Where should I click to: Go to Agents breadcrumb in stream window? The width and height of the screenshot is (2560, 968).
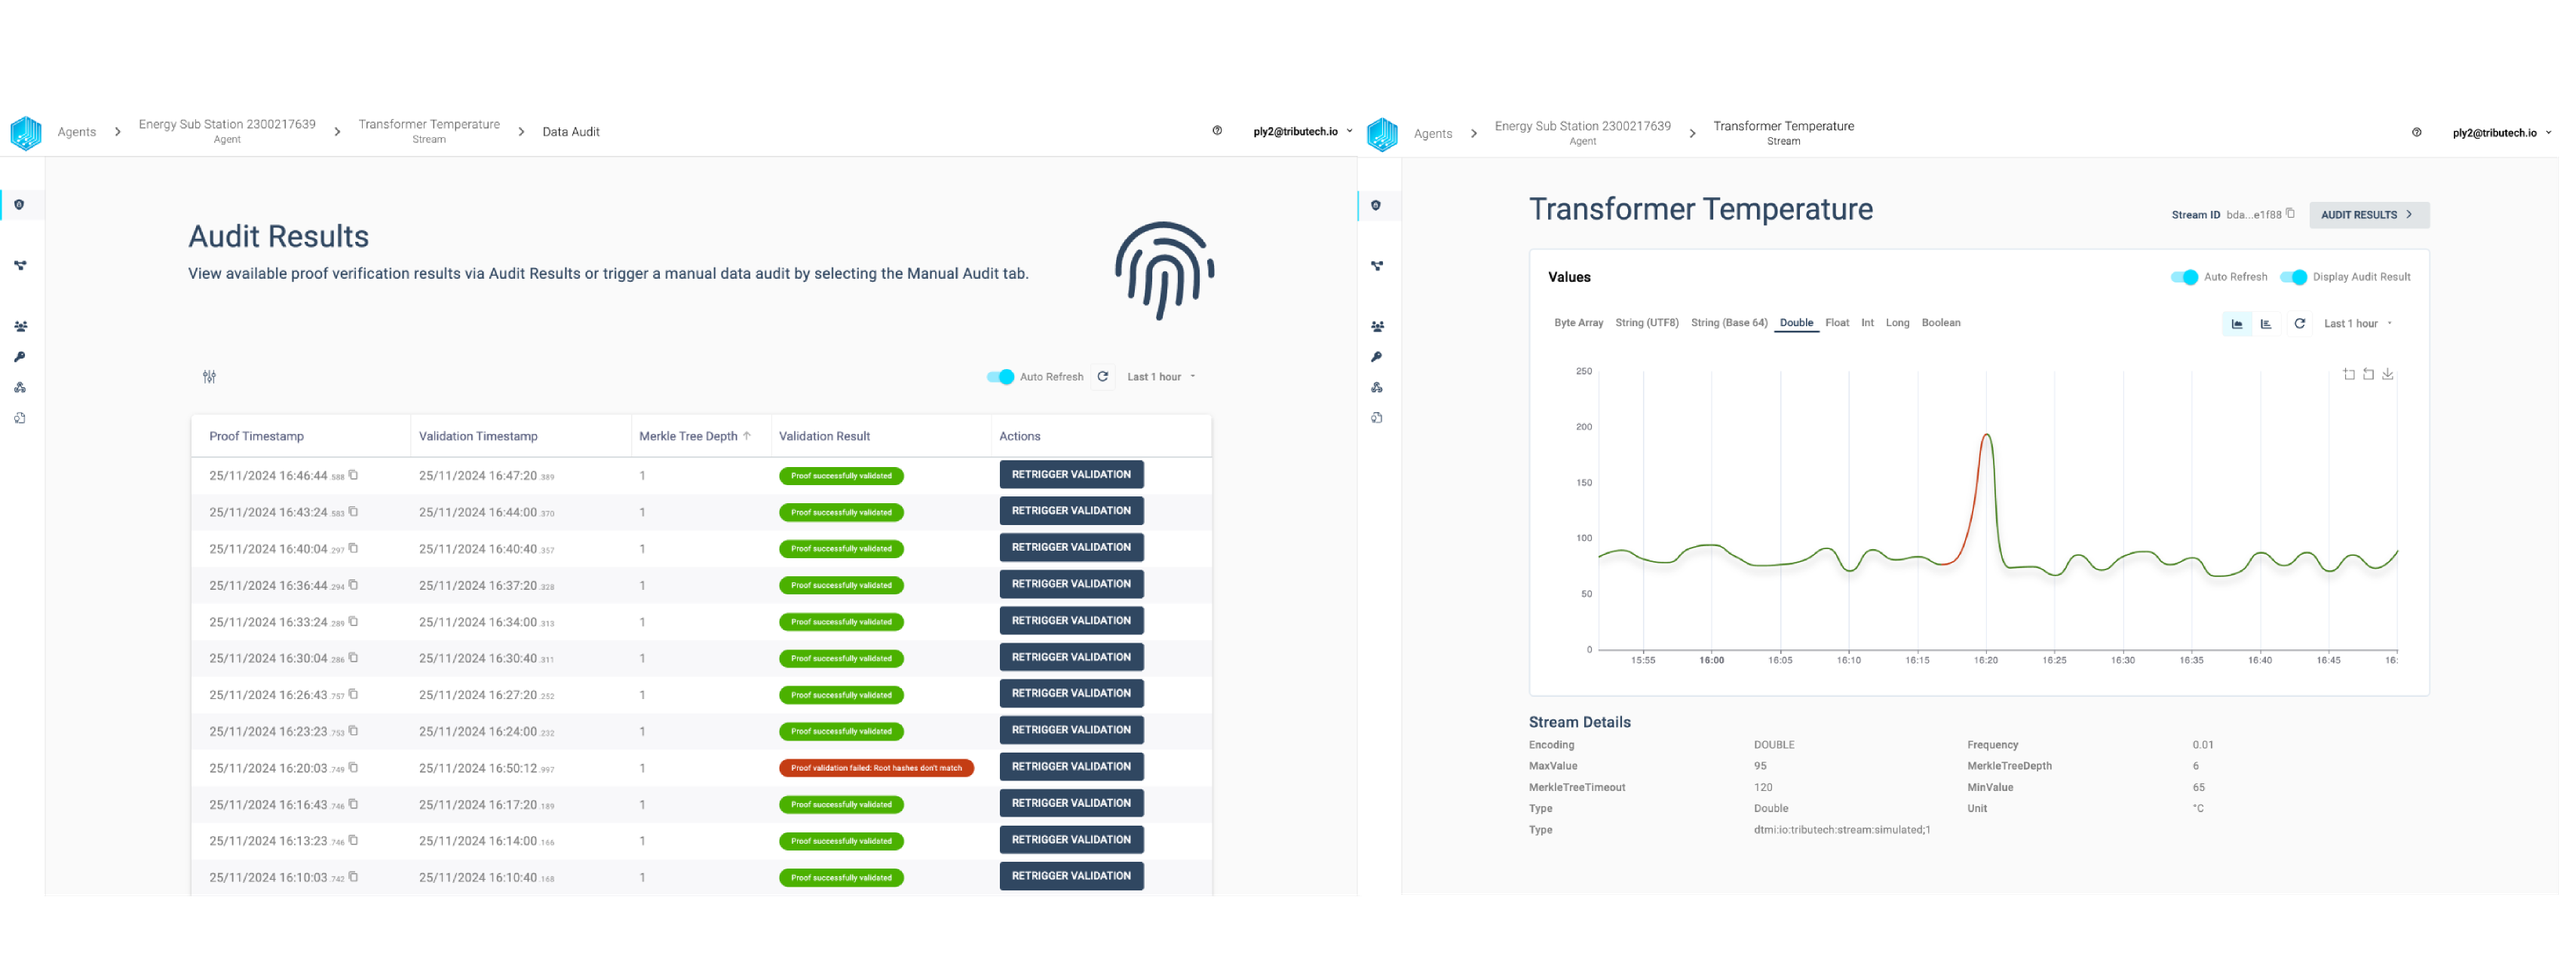(1433, 134)
